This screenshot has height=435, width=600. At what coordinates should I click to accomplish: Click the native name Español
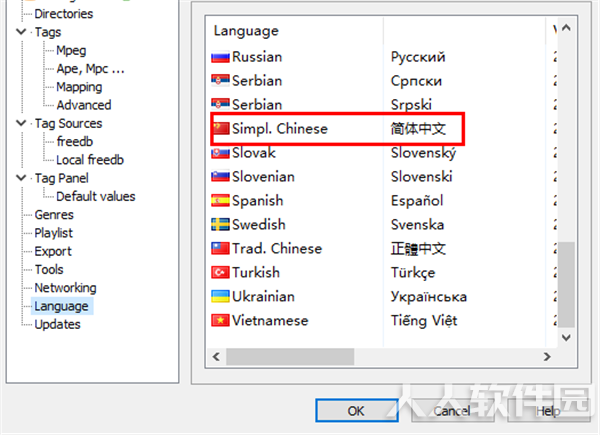(417, 200)
